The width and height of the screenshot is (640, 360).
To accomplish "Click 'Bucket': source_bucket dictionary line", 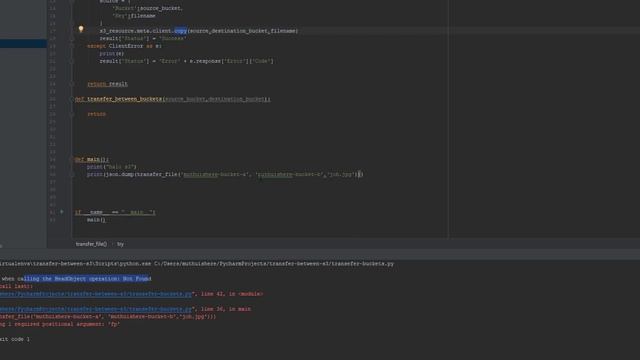I will click(147, 8).
